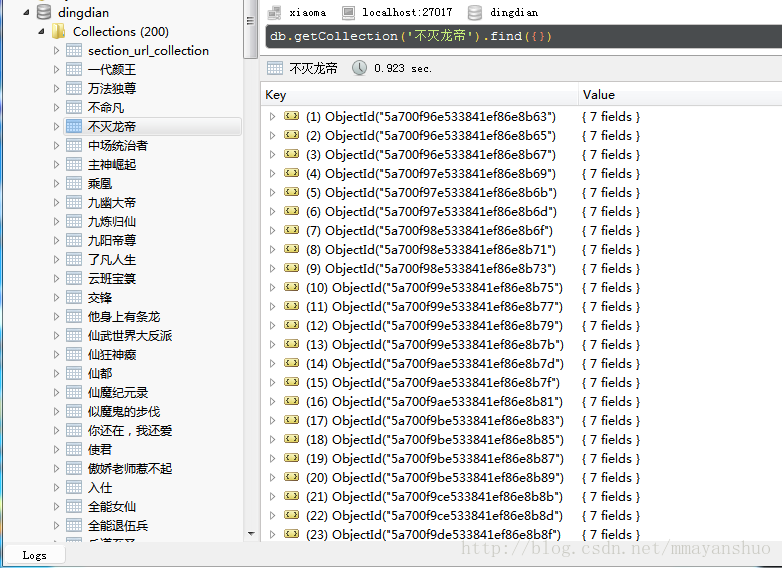This screenshot has width=782, height=568.
Task: Click the splitter grip between tree and results
Action: [250, 21]
